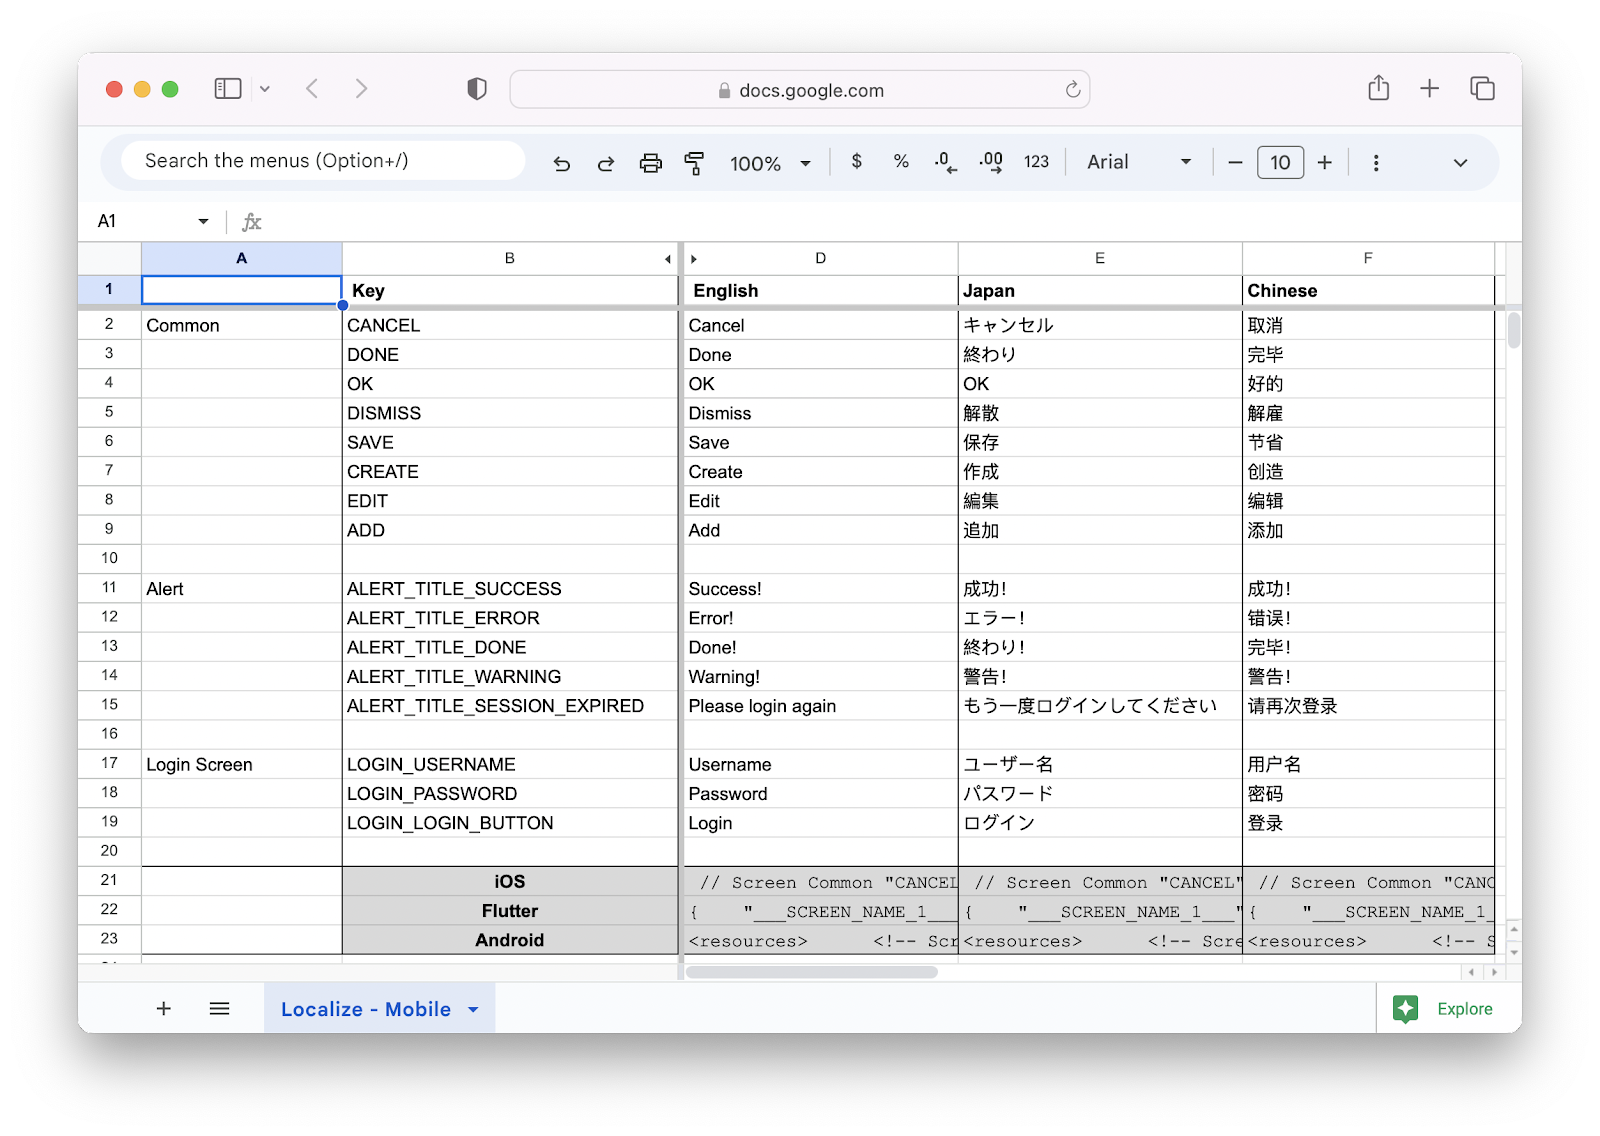The image size is (1600, 1136).
Task: Click the Chinese header cell
Action: click(x=1368, y=290)
